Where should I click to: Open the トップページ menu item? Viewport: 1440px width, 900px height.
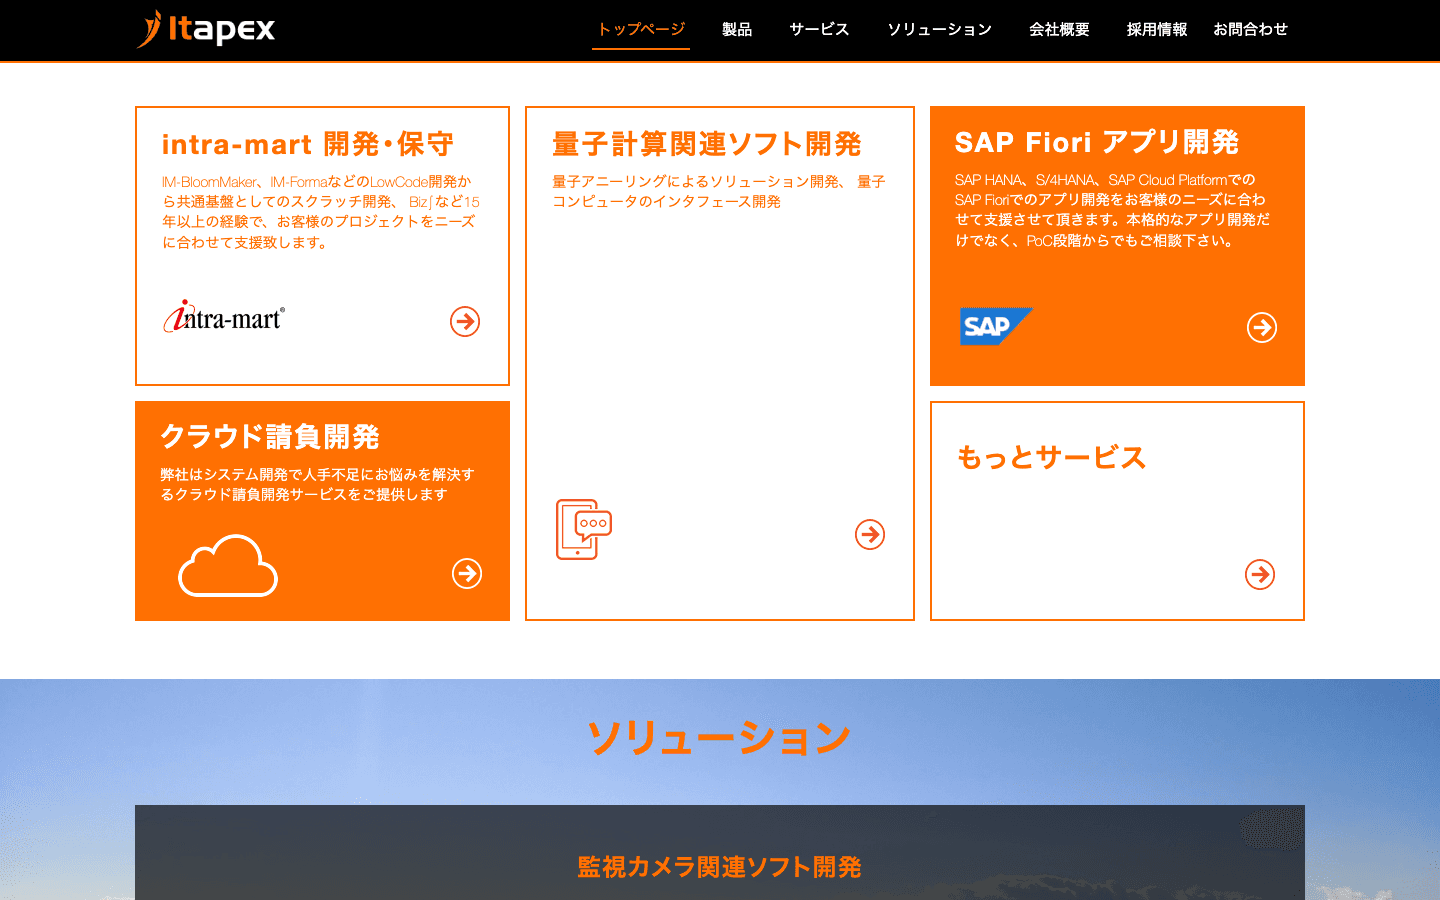(641, 29)
